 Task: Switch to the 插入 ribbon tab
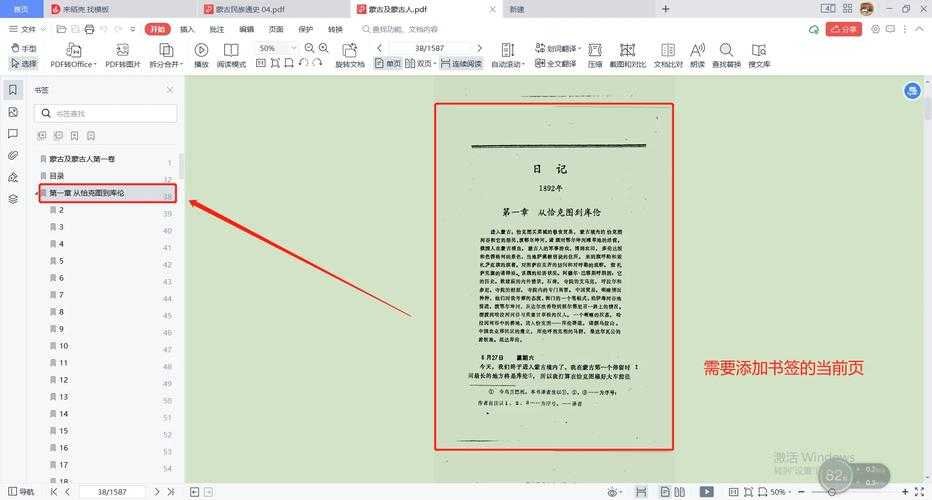(x=187, y=29)
